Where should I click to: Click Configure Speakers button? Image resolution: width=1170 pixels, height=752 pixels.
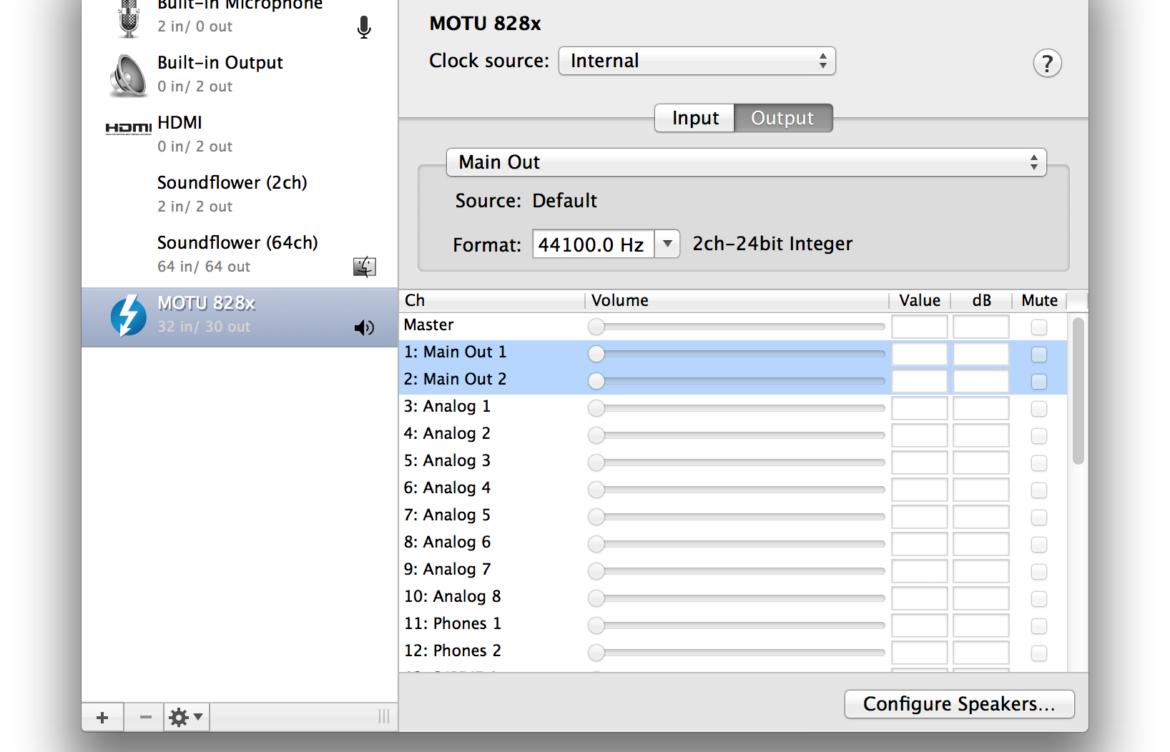[959, 704]
